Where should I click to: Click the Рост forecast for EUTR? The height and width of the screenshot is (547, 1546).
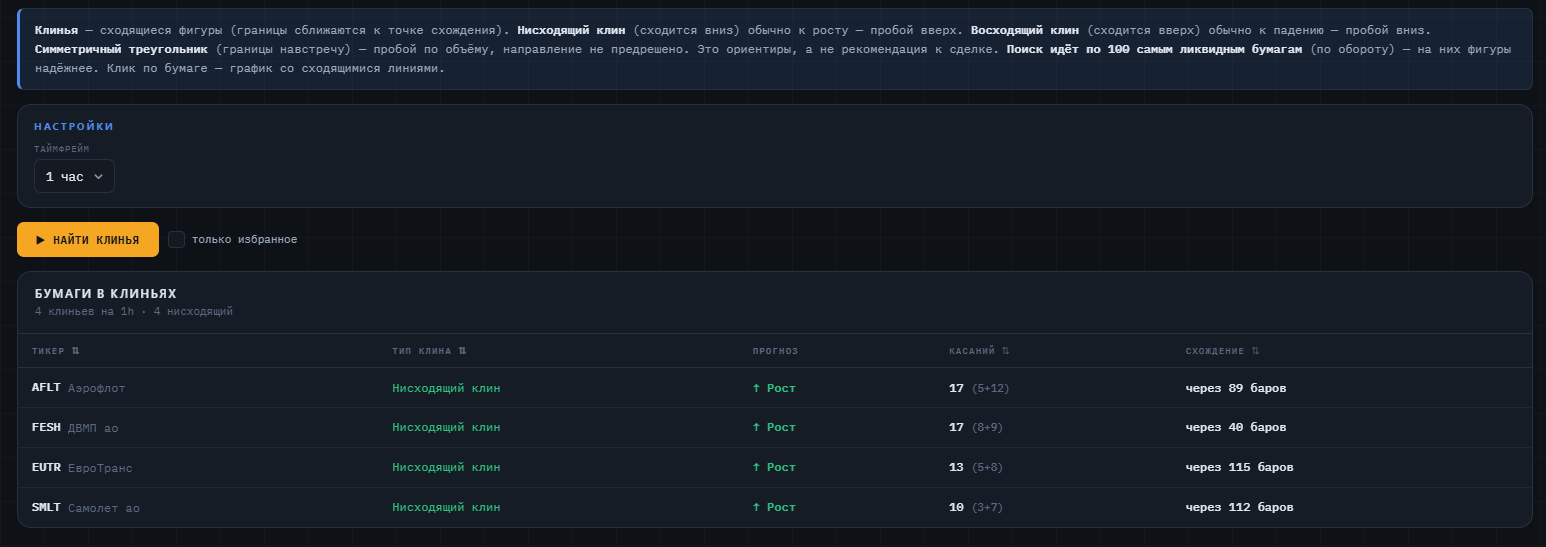tap(774, 468)
